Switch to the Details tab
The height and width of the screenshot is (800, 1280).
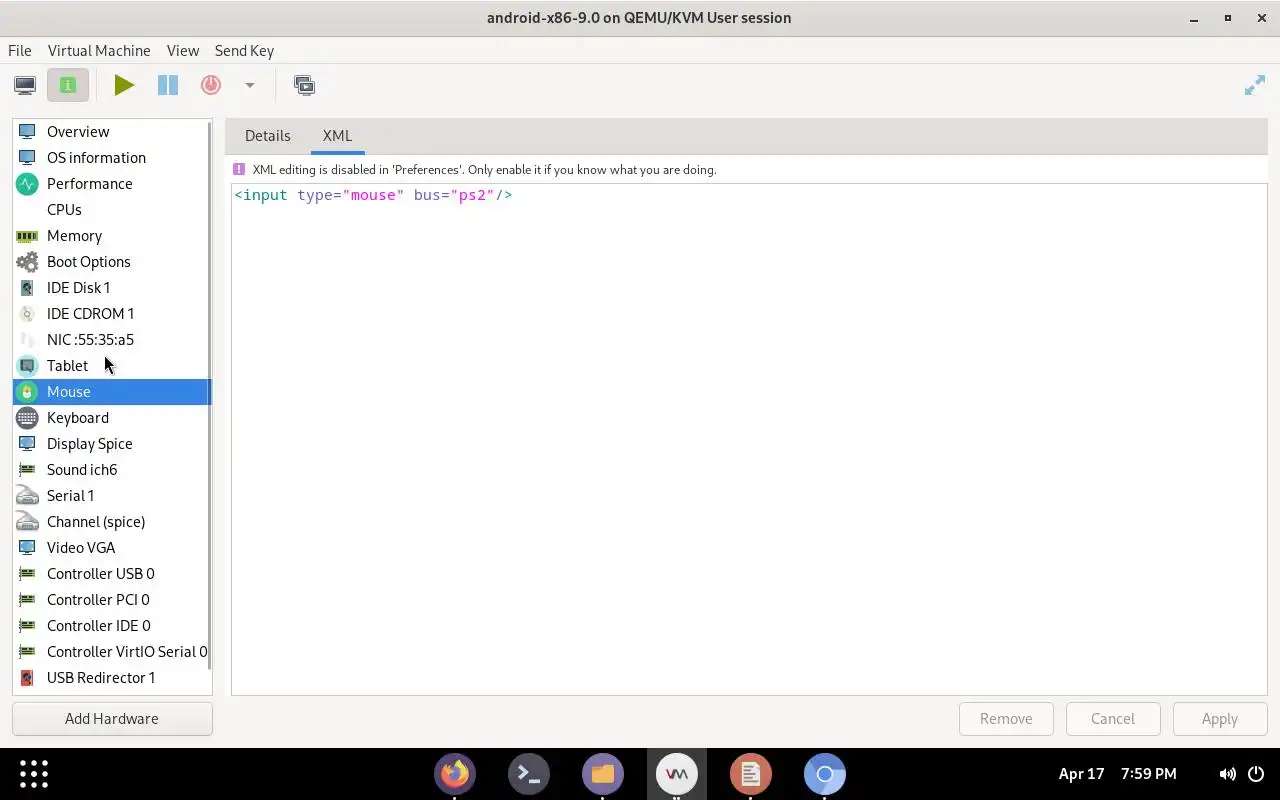coord(268,135)
